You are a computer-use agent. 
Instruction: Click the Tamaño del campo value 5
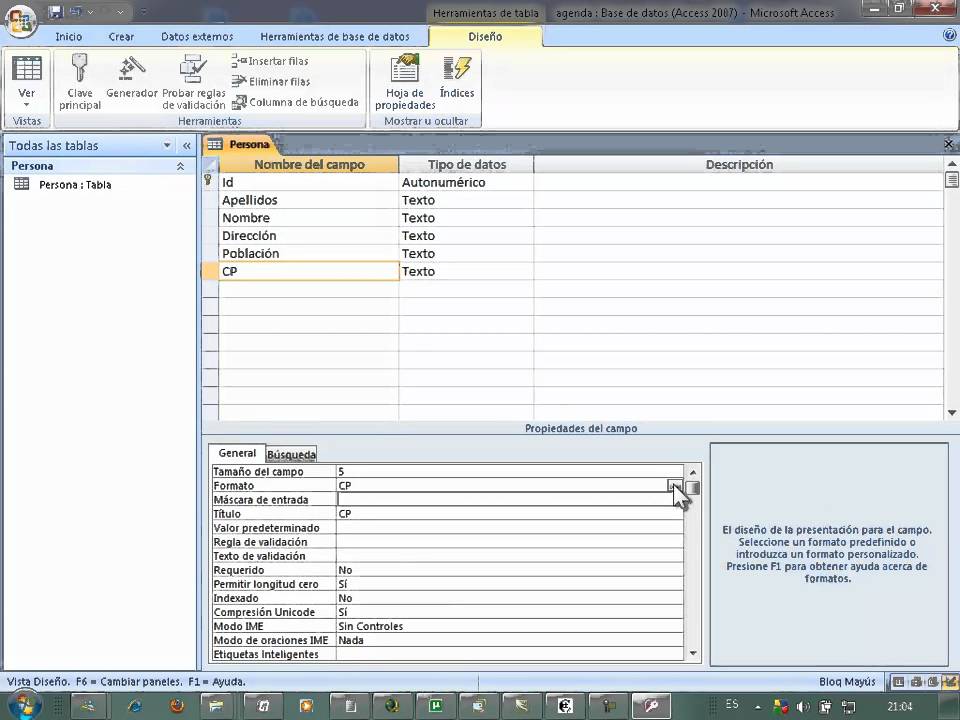point(509,471)
